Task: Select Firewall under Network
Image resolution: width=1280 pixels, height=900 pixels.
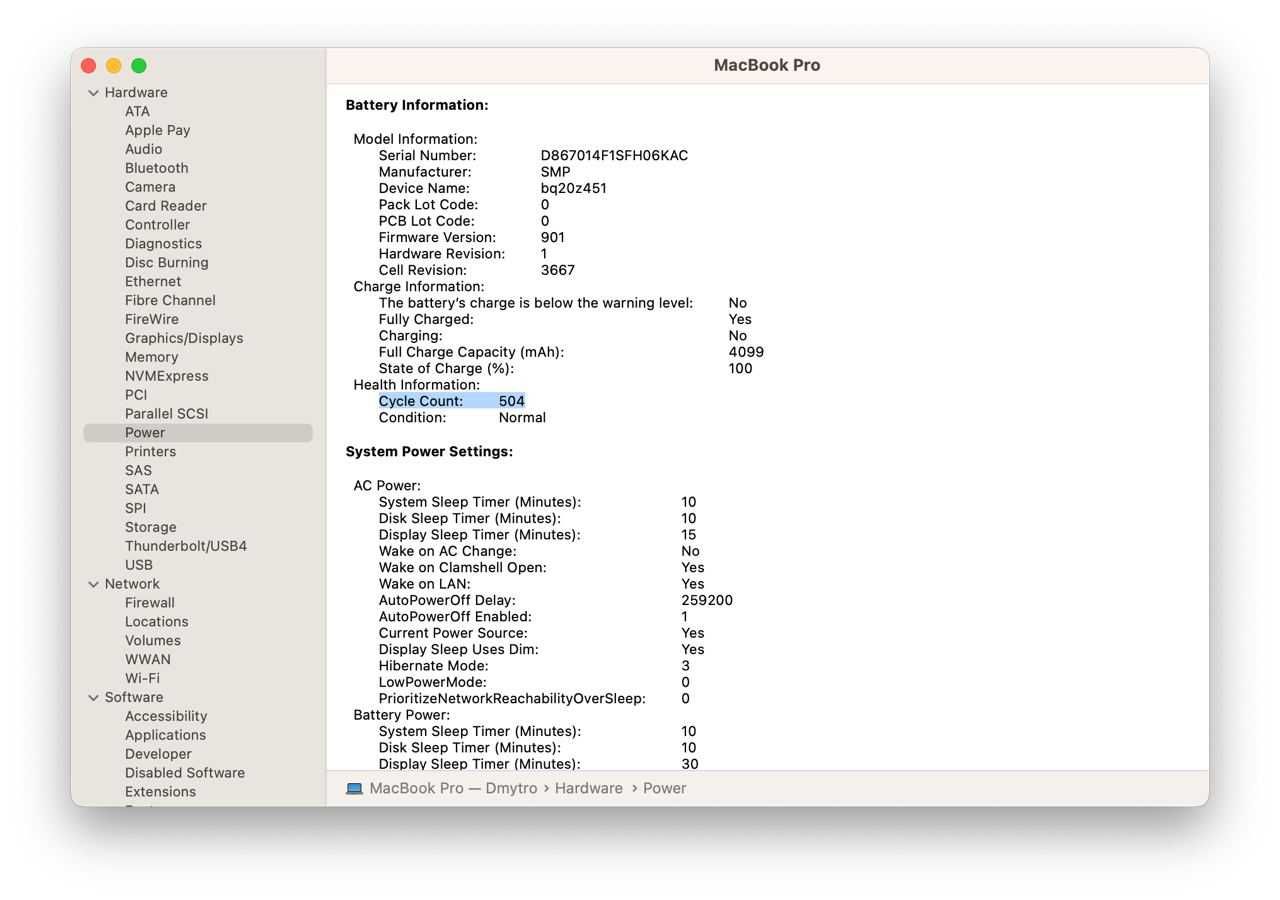Action: [x=149, y=603]
